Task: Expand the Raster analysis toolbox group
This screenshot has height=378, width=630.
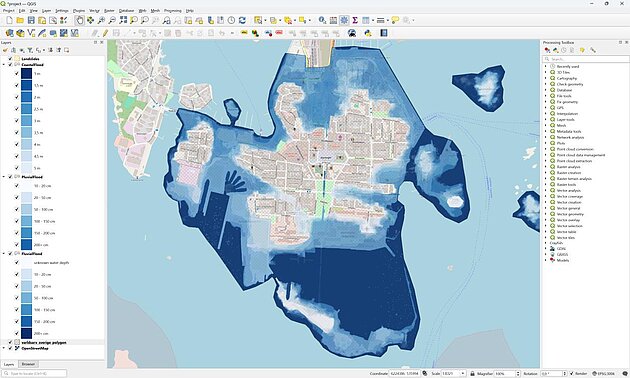Action: (546, 167)
